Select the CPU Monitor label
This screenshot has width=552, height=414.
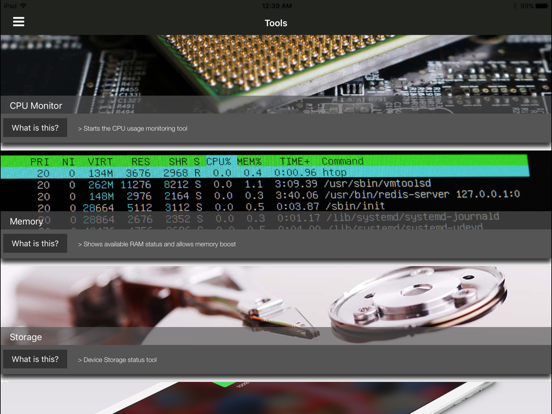pos(36,106)
